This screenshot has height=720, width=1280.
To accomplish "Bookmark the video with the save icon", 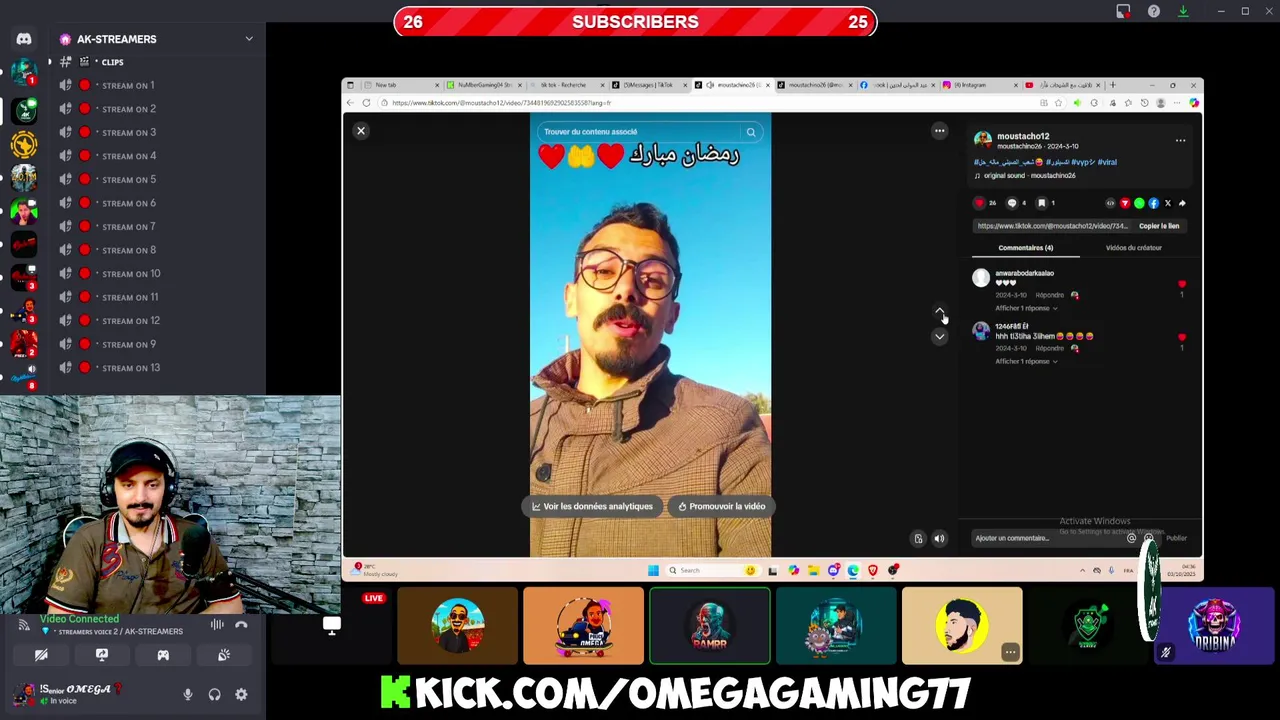I will click(1041, 203).
